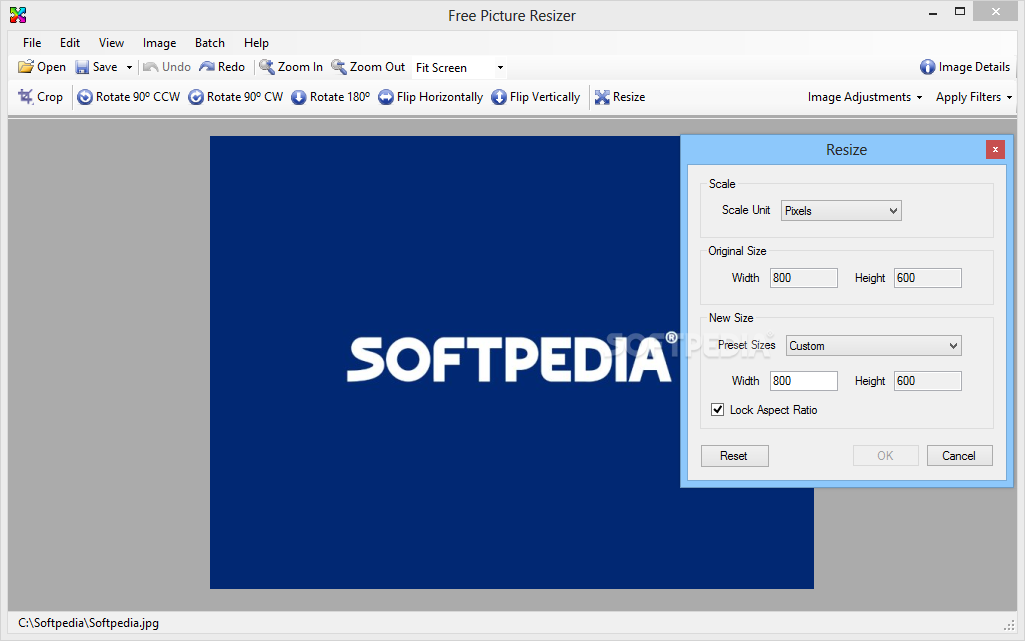The width and height of the screenshot is (1025, 641).
Task: Click the Original Size Height field
Action: pos(928,278)
